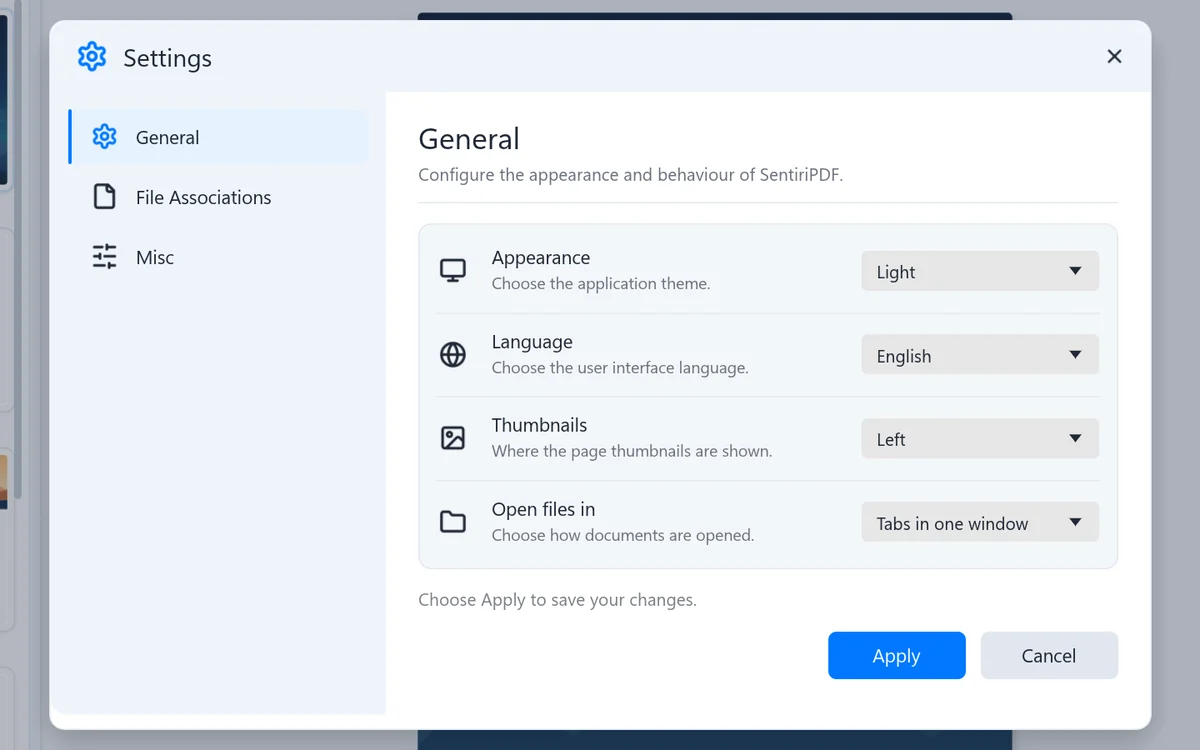Click the Language globe icon
Viewport: 1200px width, 750px height.
(x=453, y=354)
